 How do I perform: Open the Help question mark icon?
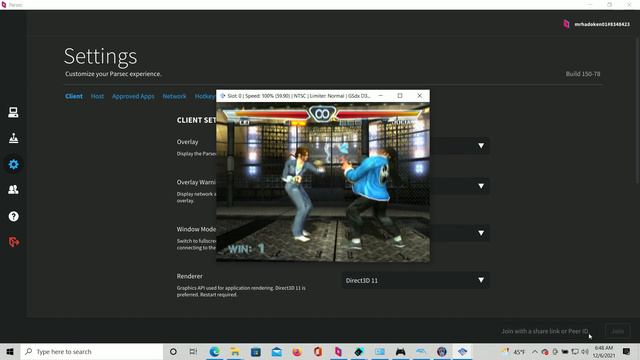(x=13, y=216)
